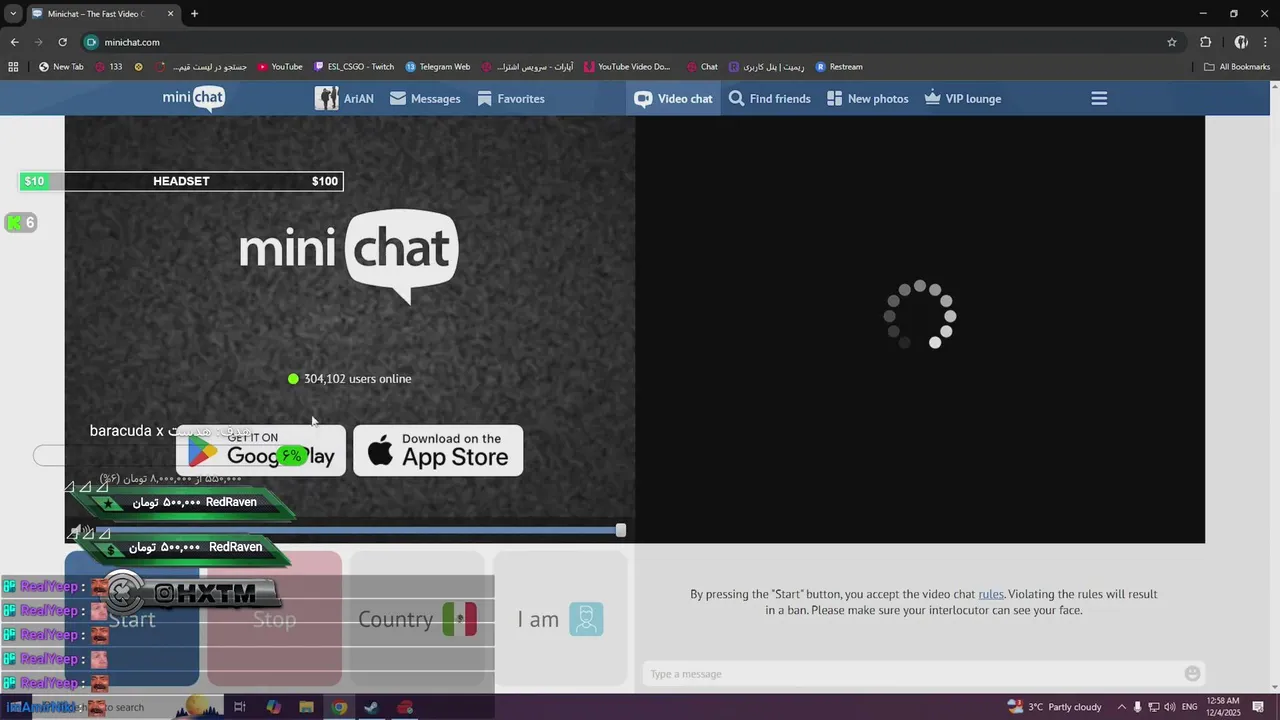Viewport: 1280px width, 720px height.
Task: Open a new Chrome tab
Action: [x=194, y=14]
